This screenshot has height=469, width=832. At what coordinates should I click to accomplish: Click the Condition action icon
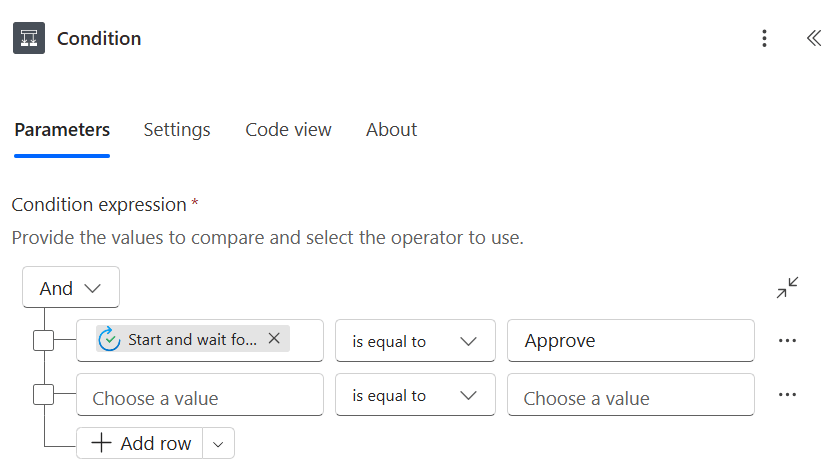pyautogui.click(x=29, y=38)
